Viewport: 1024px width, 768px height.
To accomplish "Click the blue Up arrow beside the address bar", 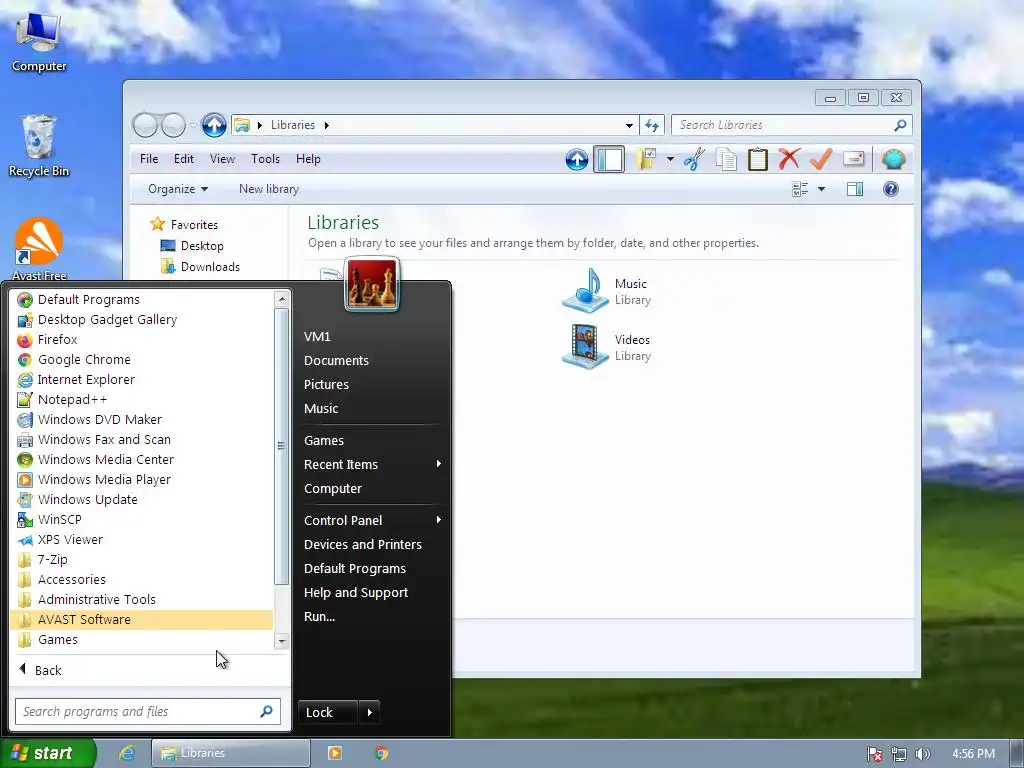I will (214, 125).
